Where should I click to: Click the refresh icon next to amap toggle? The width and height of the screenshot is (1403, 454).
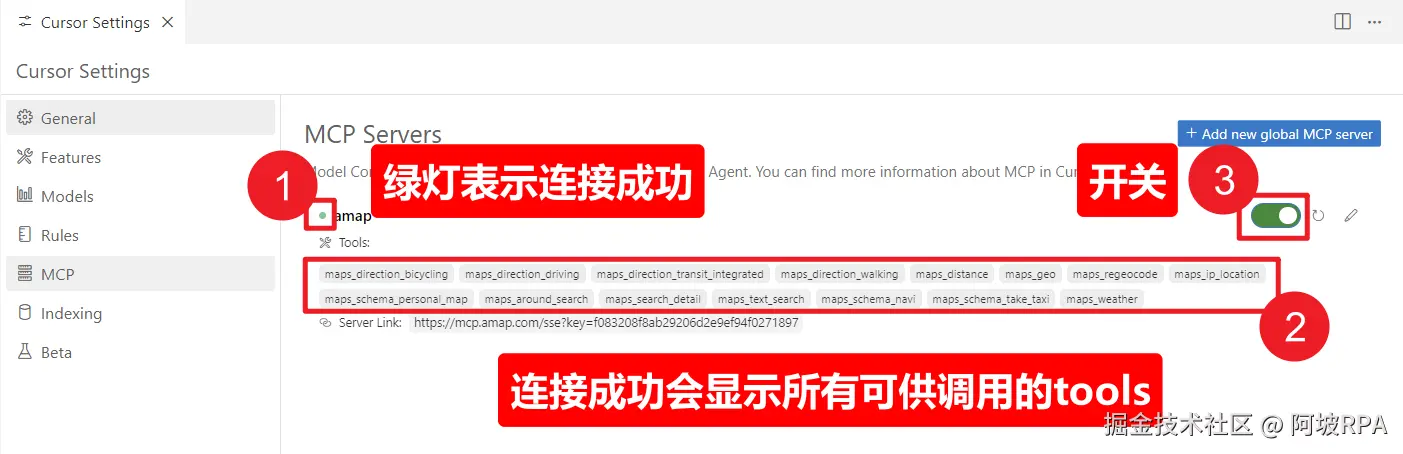click(1318, 215)
